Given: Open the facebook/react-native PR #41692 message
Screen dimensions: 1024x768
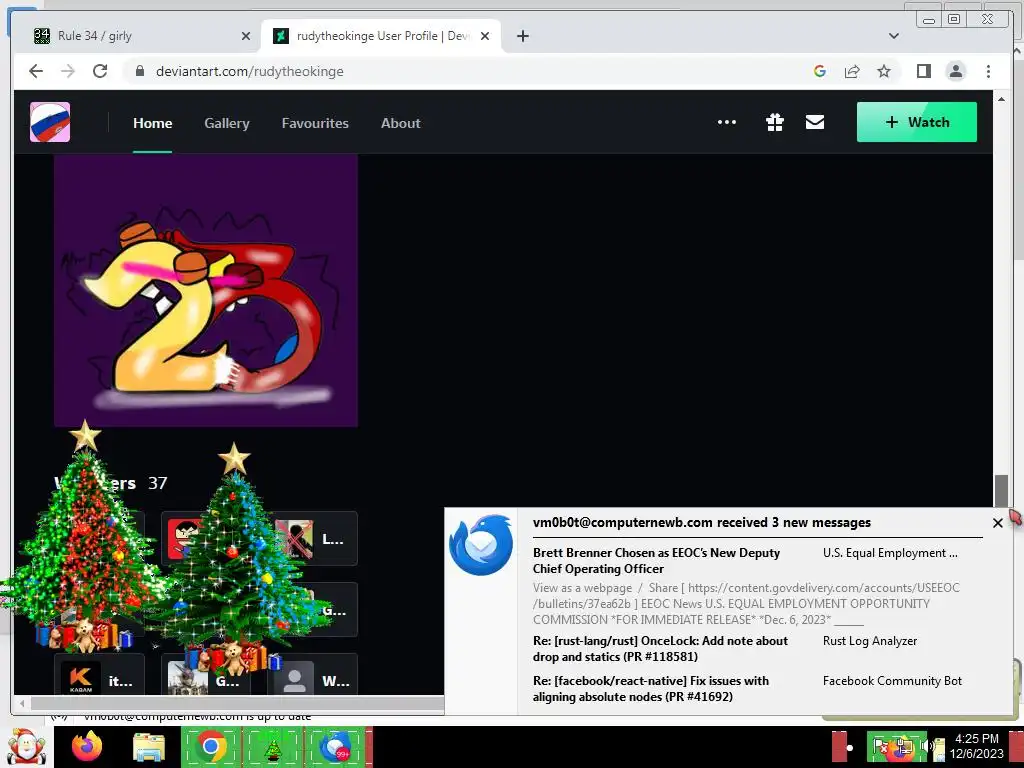Looking at the screenshot, I should point(650,688).
